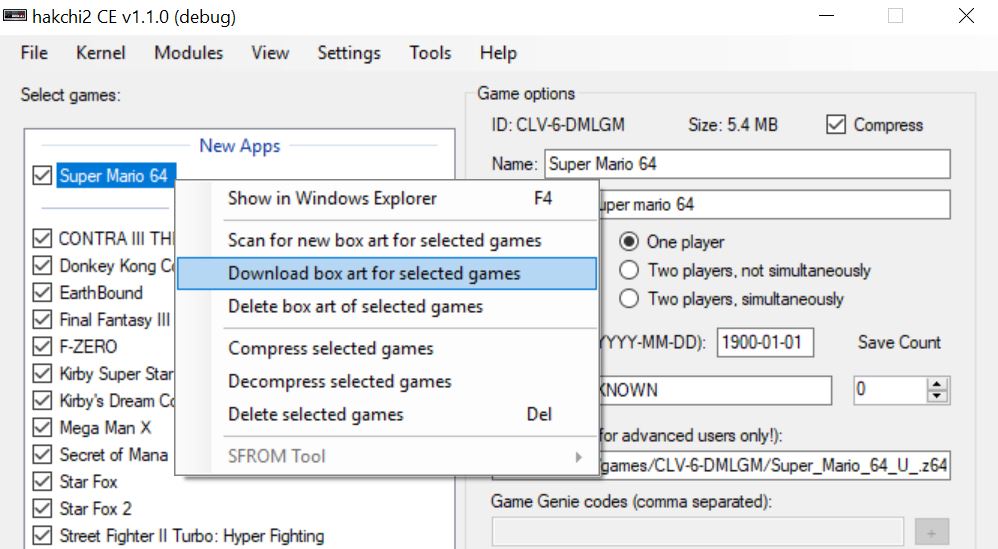Choose Delete box art of selected games
This screenshot has height=549, width=998.
click(387, 307)
